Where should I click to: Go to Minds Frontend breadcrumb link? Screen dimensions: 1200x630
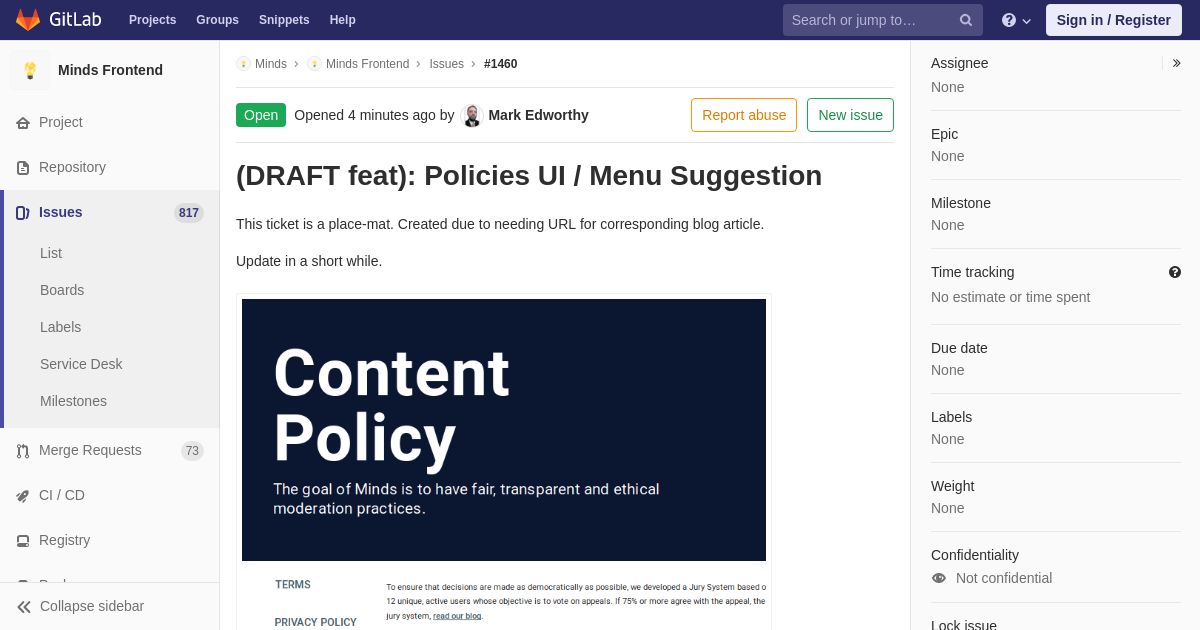coord(367,64)
